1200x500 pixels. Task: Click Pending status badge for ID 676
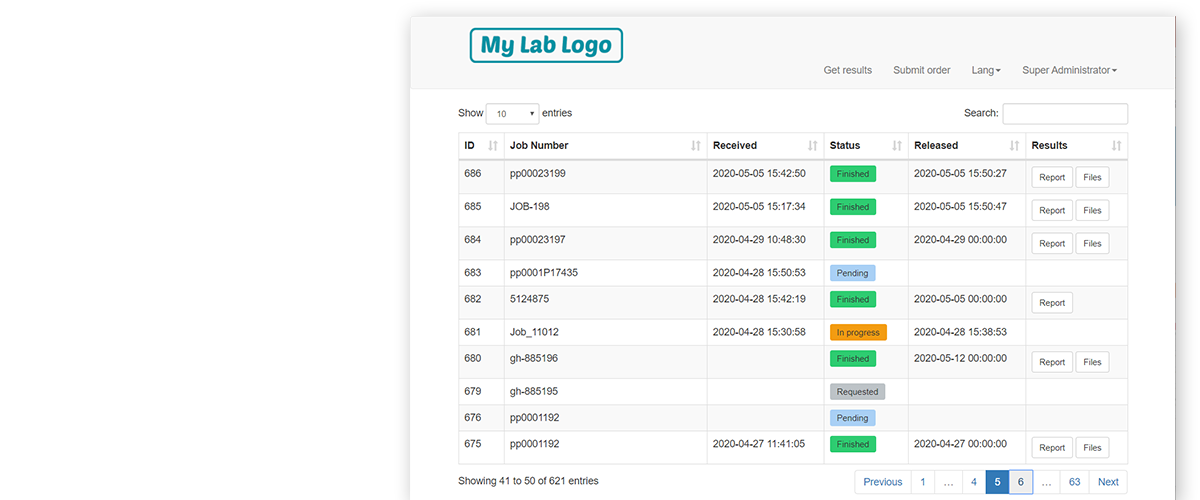[852, 418]
